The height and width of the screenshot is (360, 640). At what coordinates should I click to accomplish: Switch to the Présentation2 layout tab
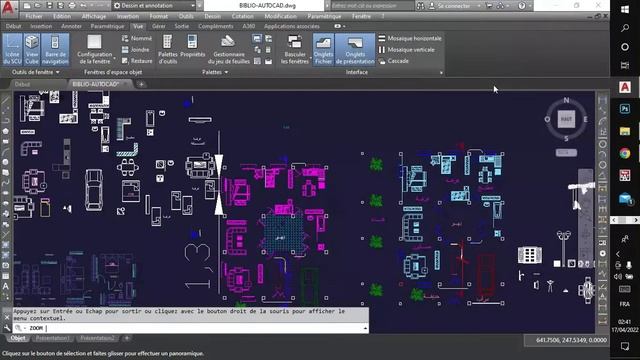coord(98,338)
